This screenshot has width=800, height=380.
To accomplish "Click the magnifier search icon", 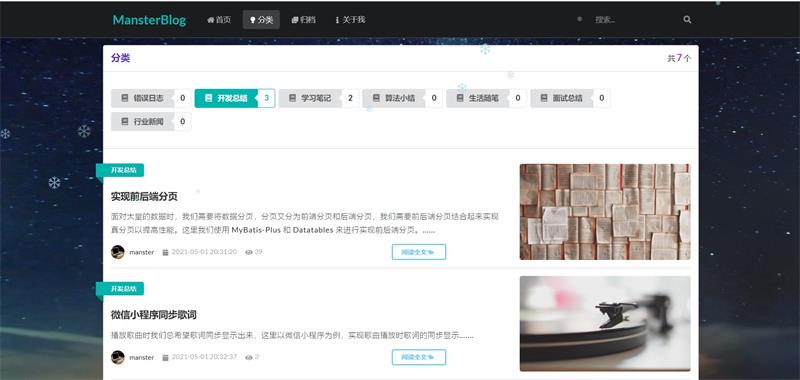I will (x=687, y=20).
